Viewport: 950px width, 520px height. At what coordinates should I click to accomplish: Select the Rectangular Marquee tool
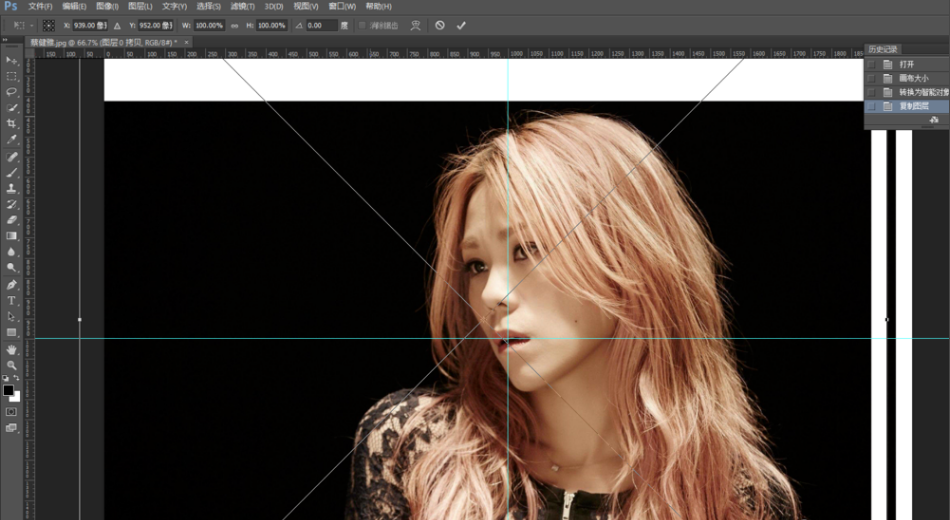click(12, 76)
